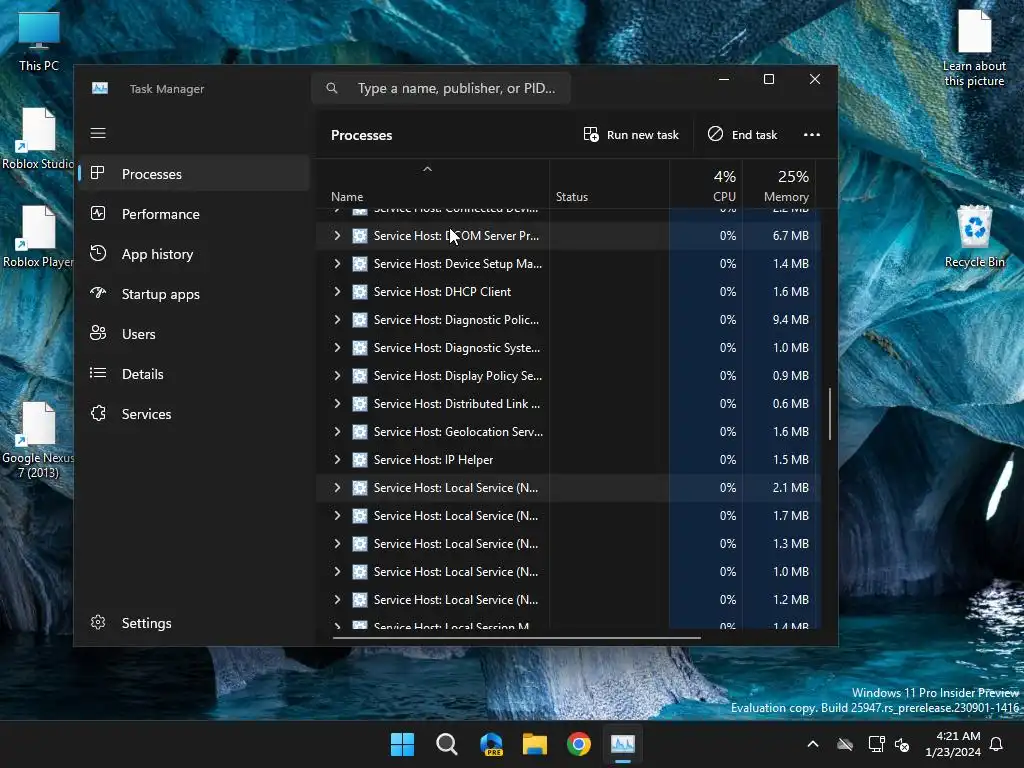Click the Processes sidebar icon
Image resolution: width=1024 pixels, height=768 pixels.
98,173
